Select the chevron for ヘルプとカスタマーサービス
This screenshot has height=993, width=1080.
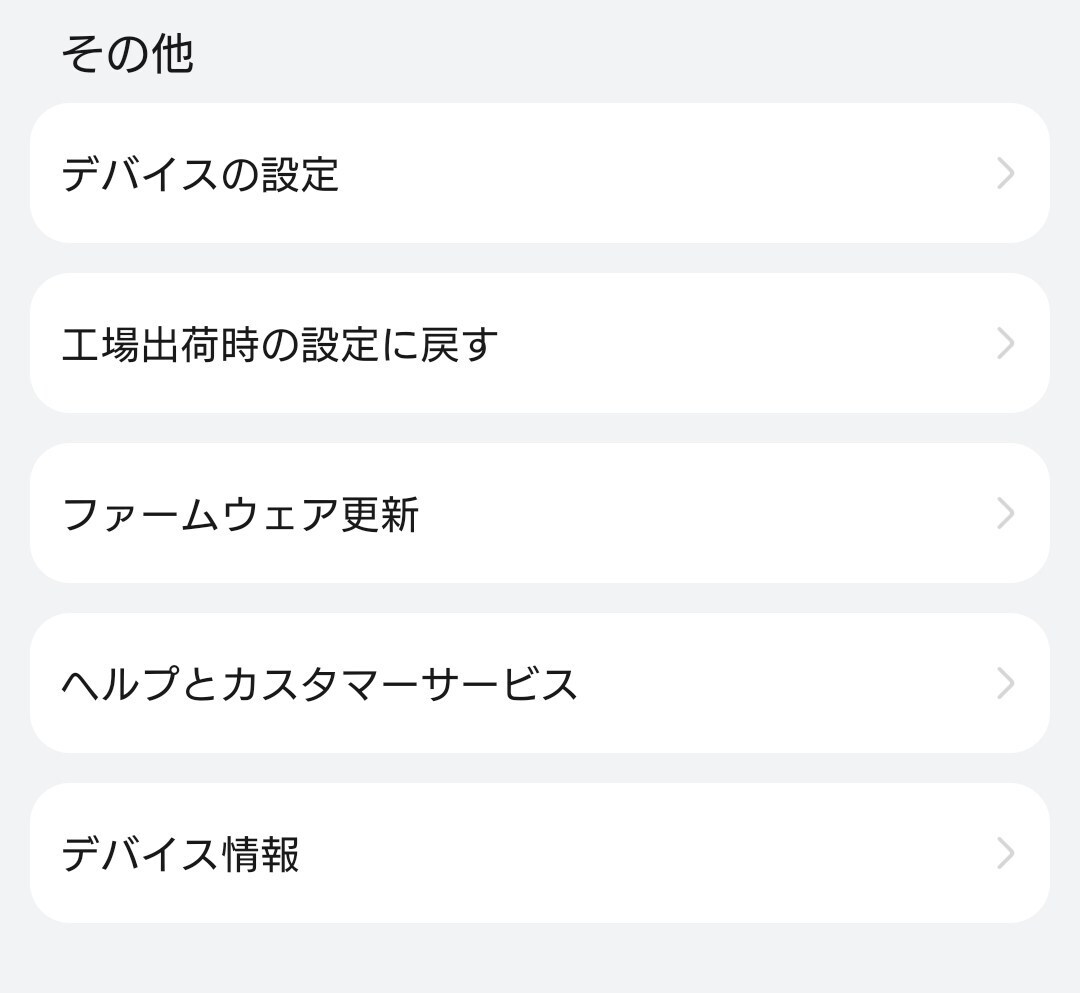pyautogui.click(x=1006, y=683)
